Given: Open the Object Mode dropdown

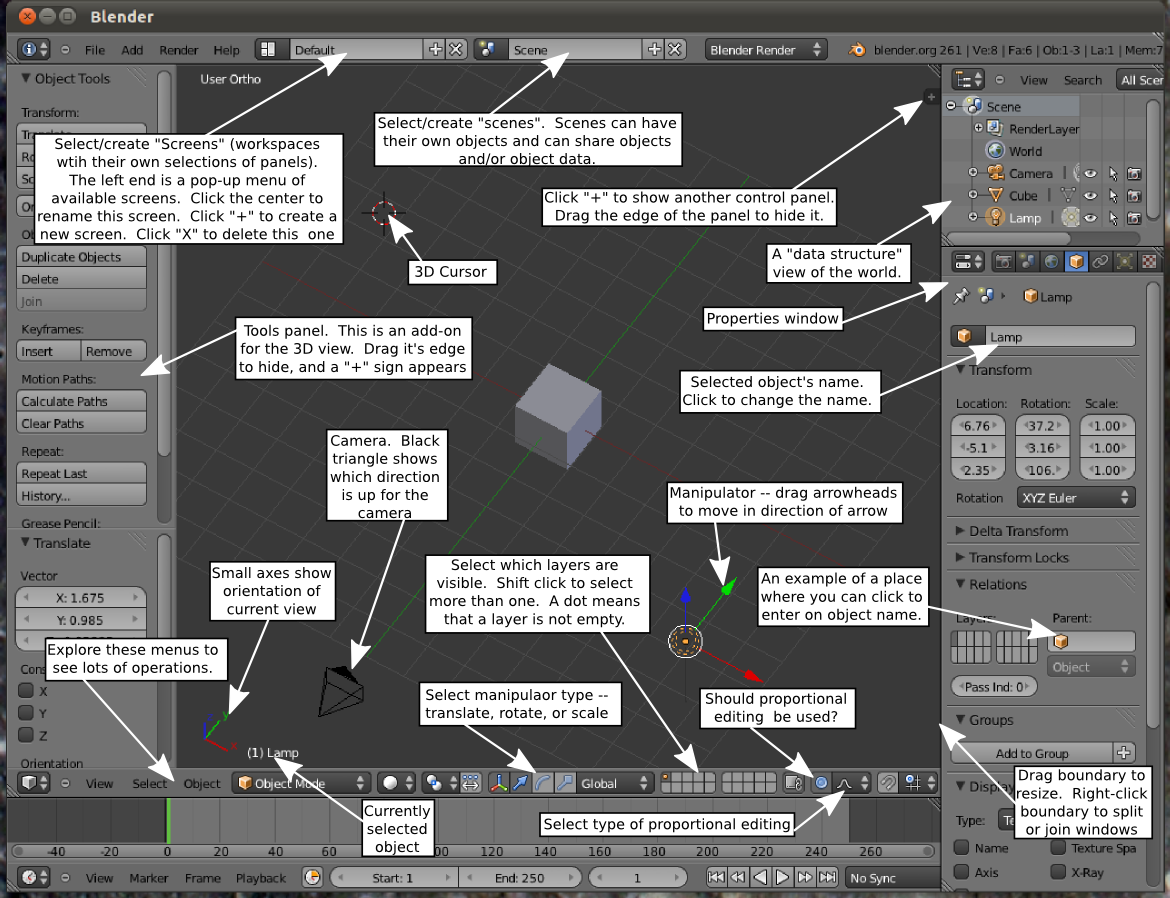Looking at the screenshot, I should coord(301,782).
